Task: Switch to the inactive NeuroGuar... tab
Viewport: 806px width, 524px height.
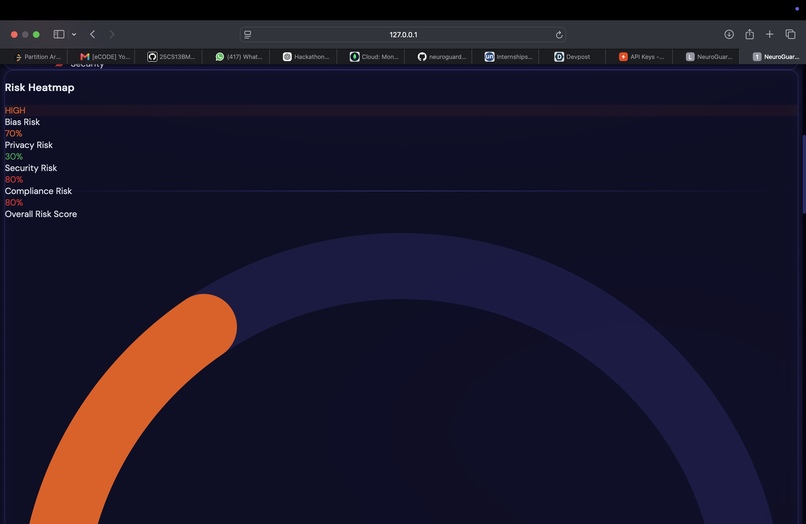Action: coord(706,57)
